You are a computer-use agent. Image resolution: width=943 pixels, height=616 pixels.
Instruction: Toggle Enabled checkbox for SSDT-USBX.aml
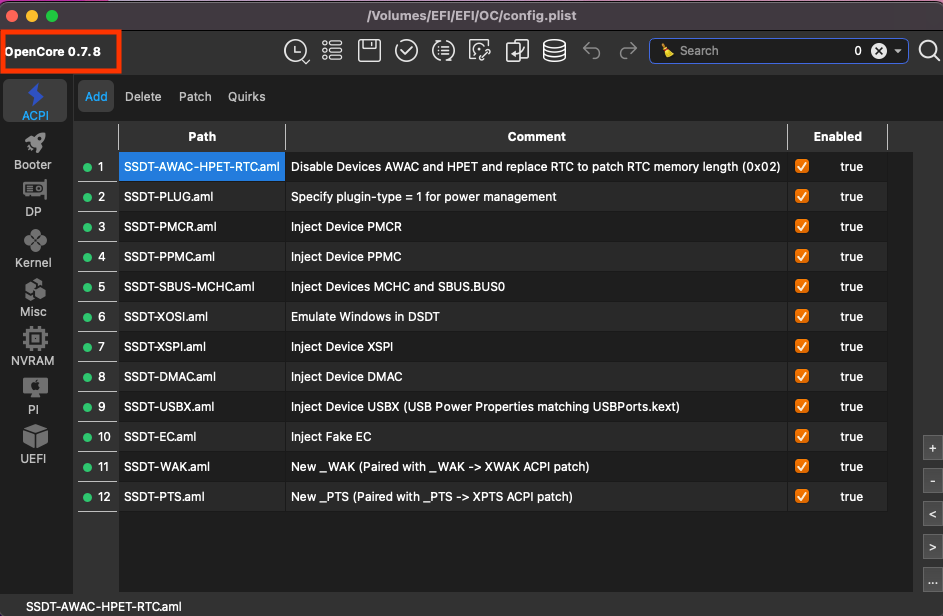point(802,407)
